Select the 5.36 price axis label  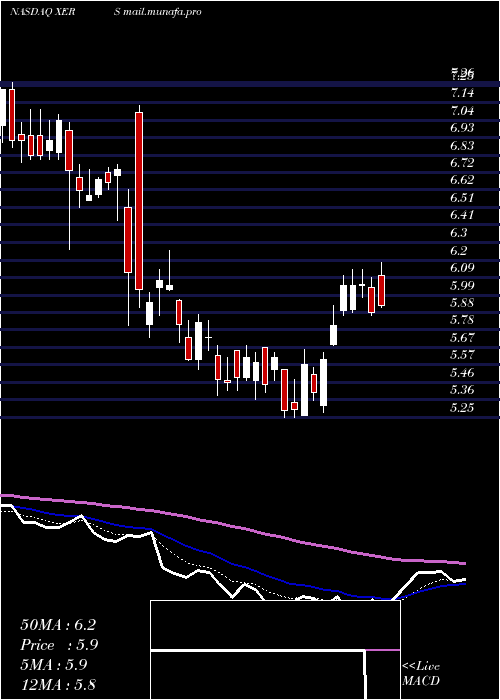tap(462, 390)
